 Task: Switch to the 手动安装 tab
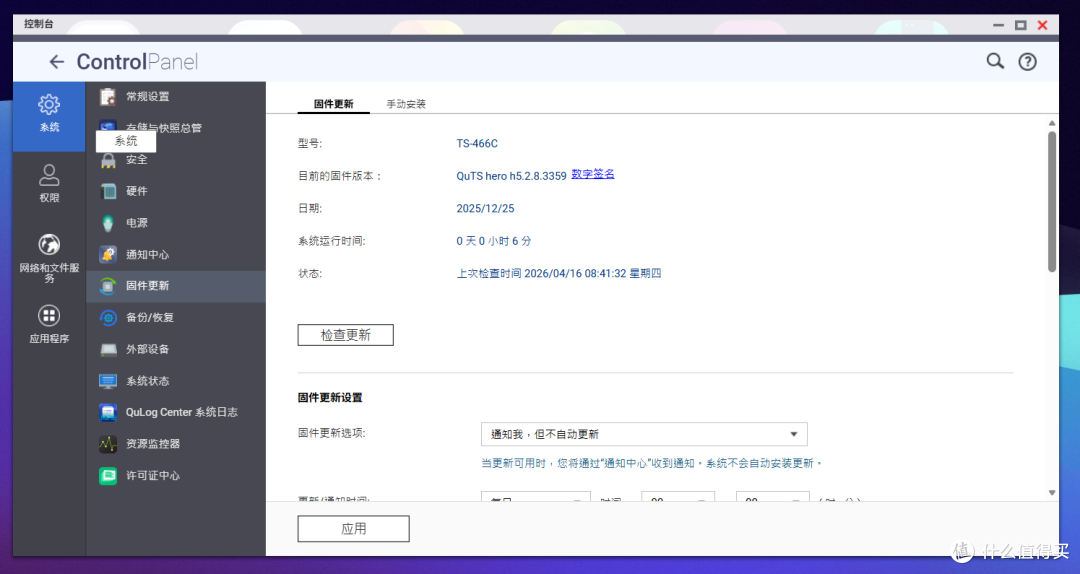tap(406, 104)
